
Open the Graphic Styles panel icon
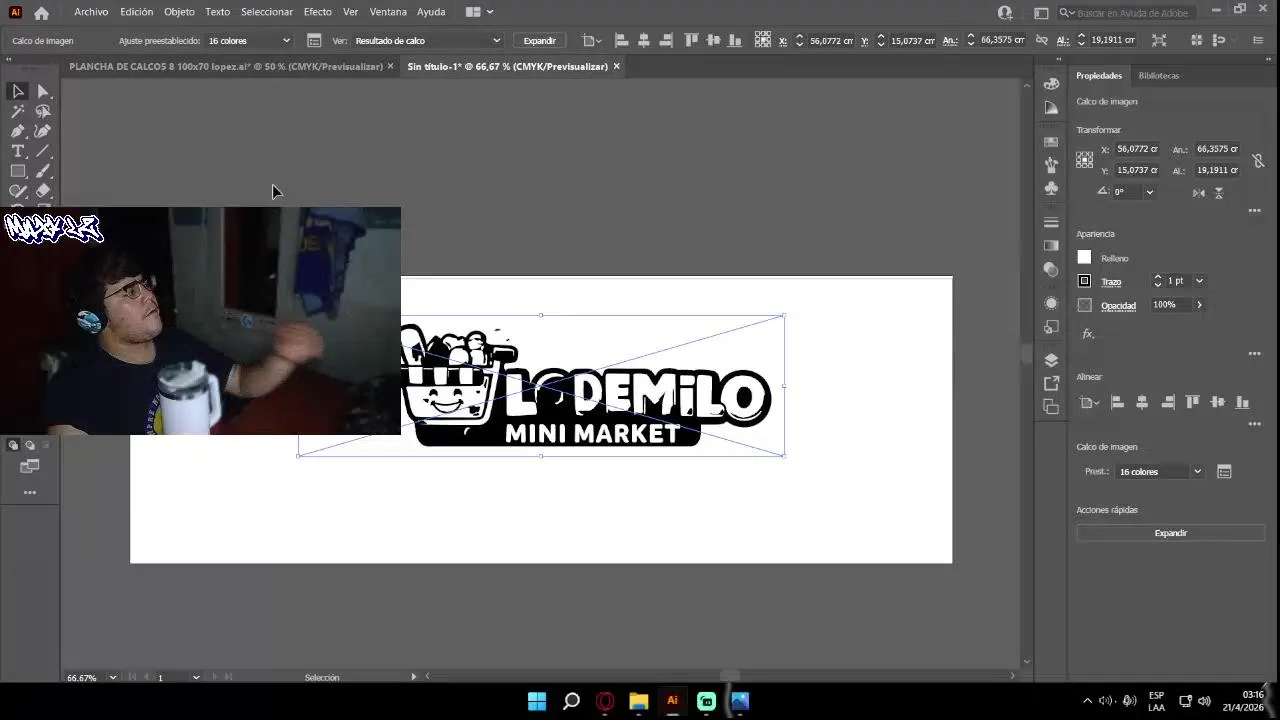1051,327
